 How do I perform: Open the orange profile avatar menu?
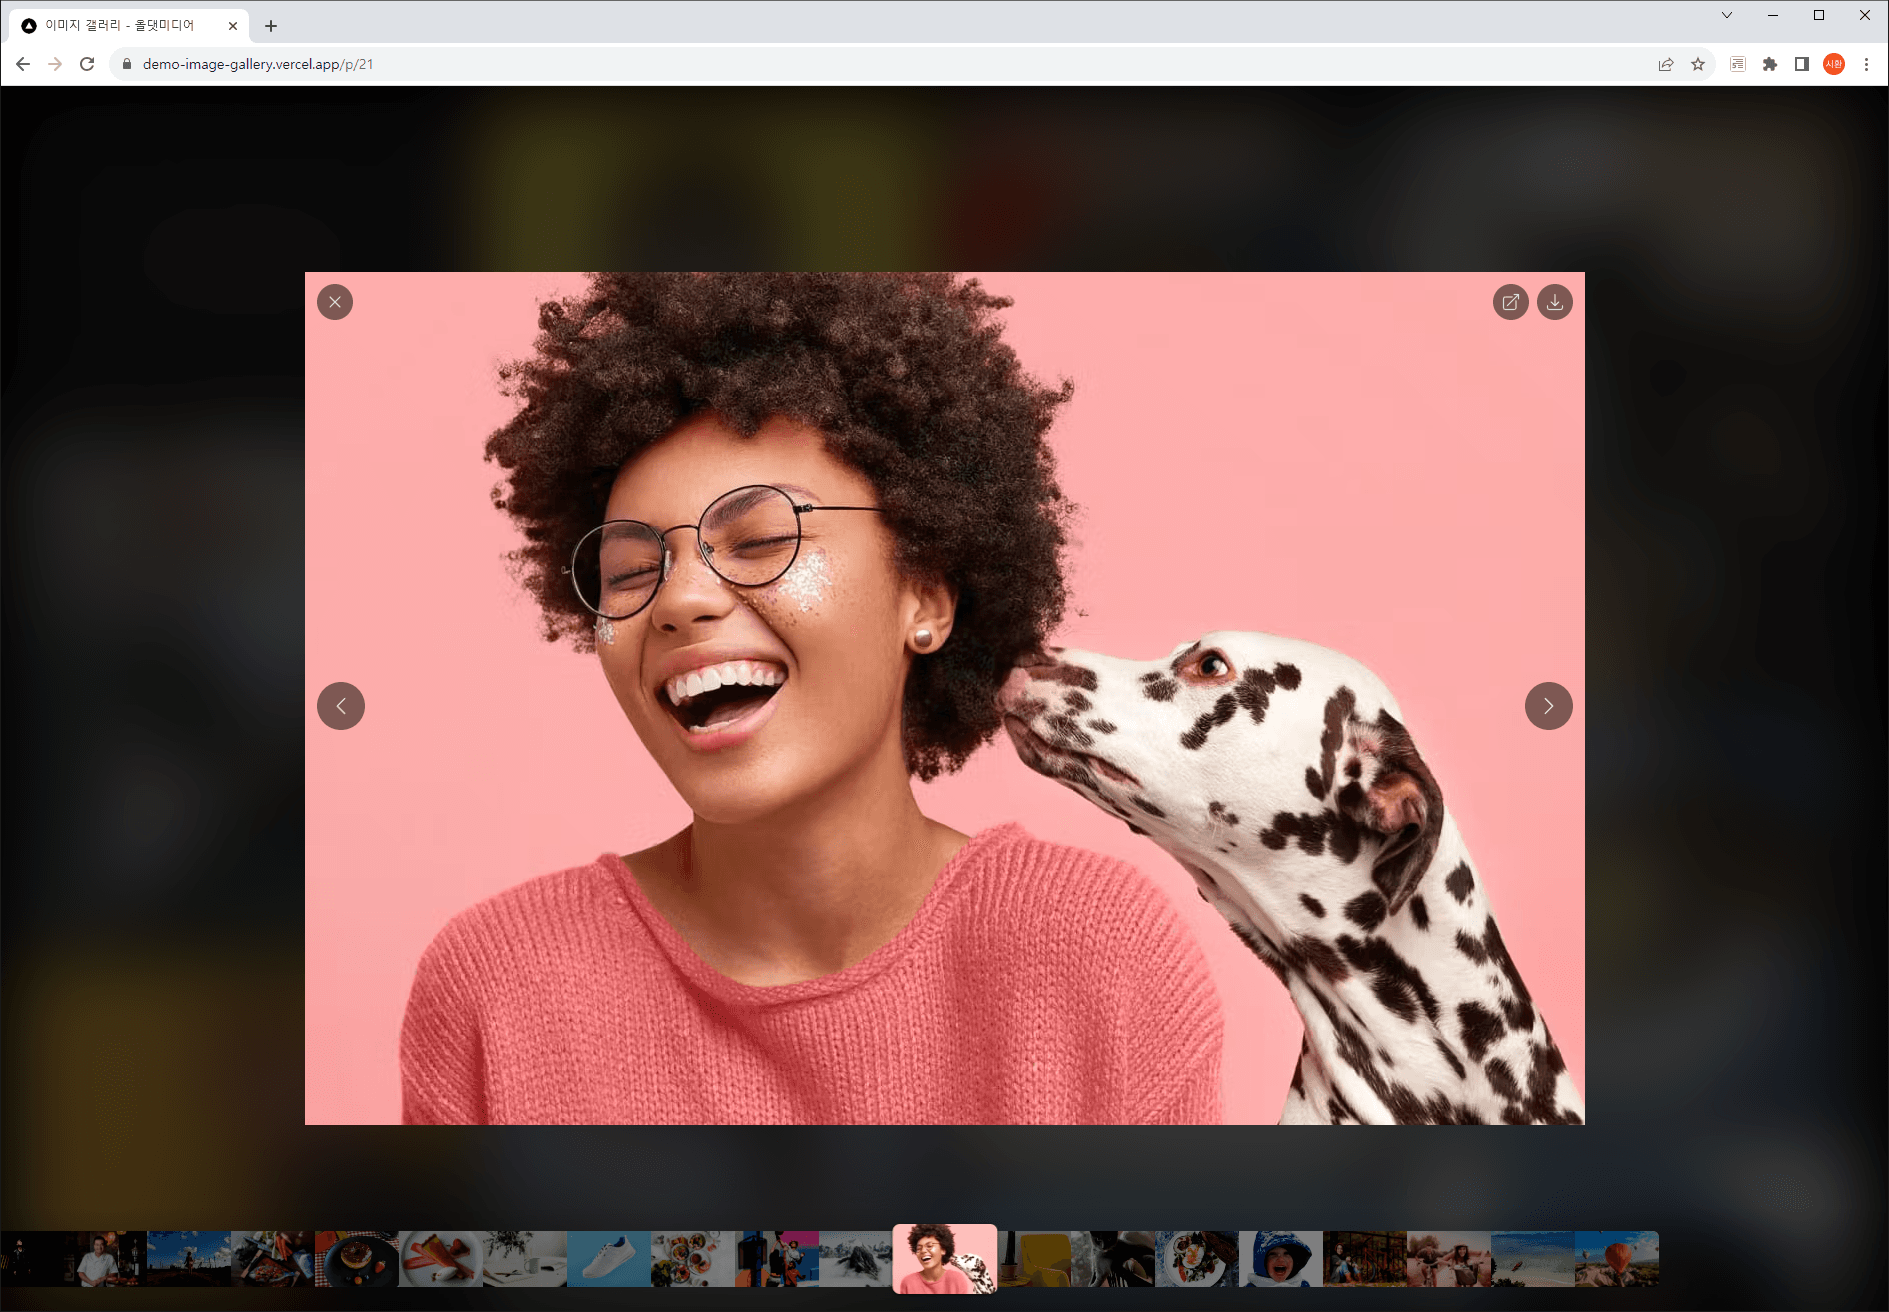pos(1834,64)
